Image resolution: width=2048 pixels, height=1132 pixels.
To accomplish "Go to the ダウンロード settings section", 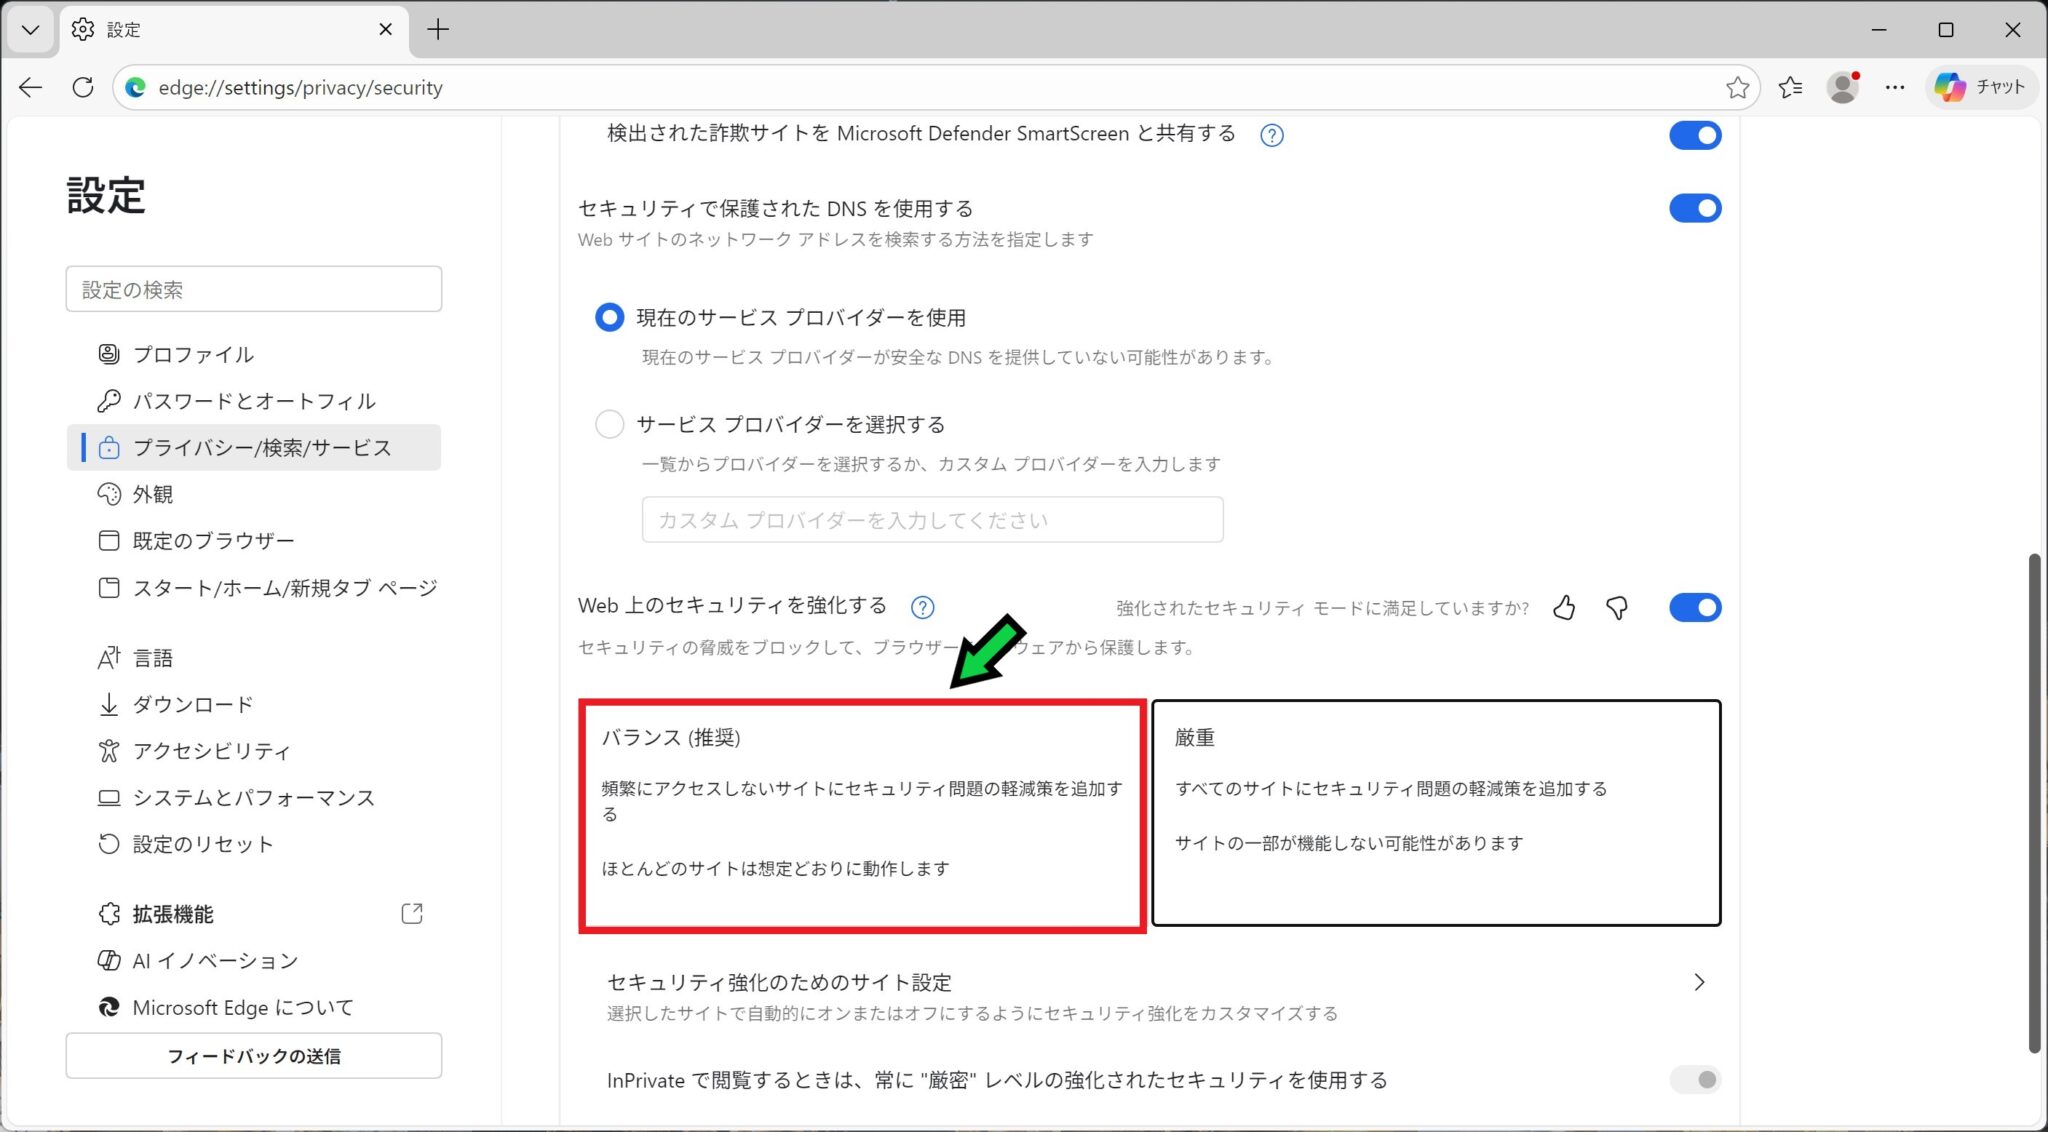I will (192, 704).
